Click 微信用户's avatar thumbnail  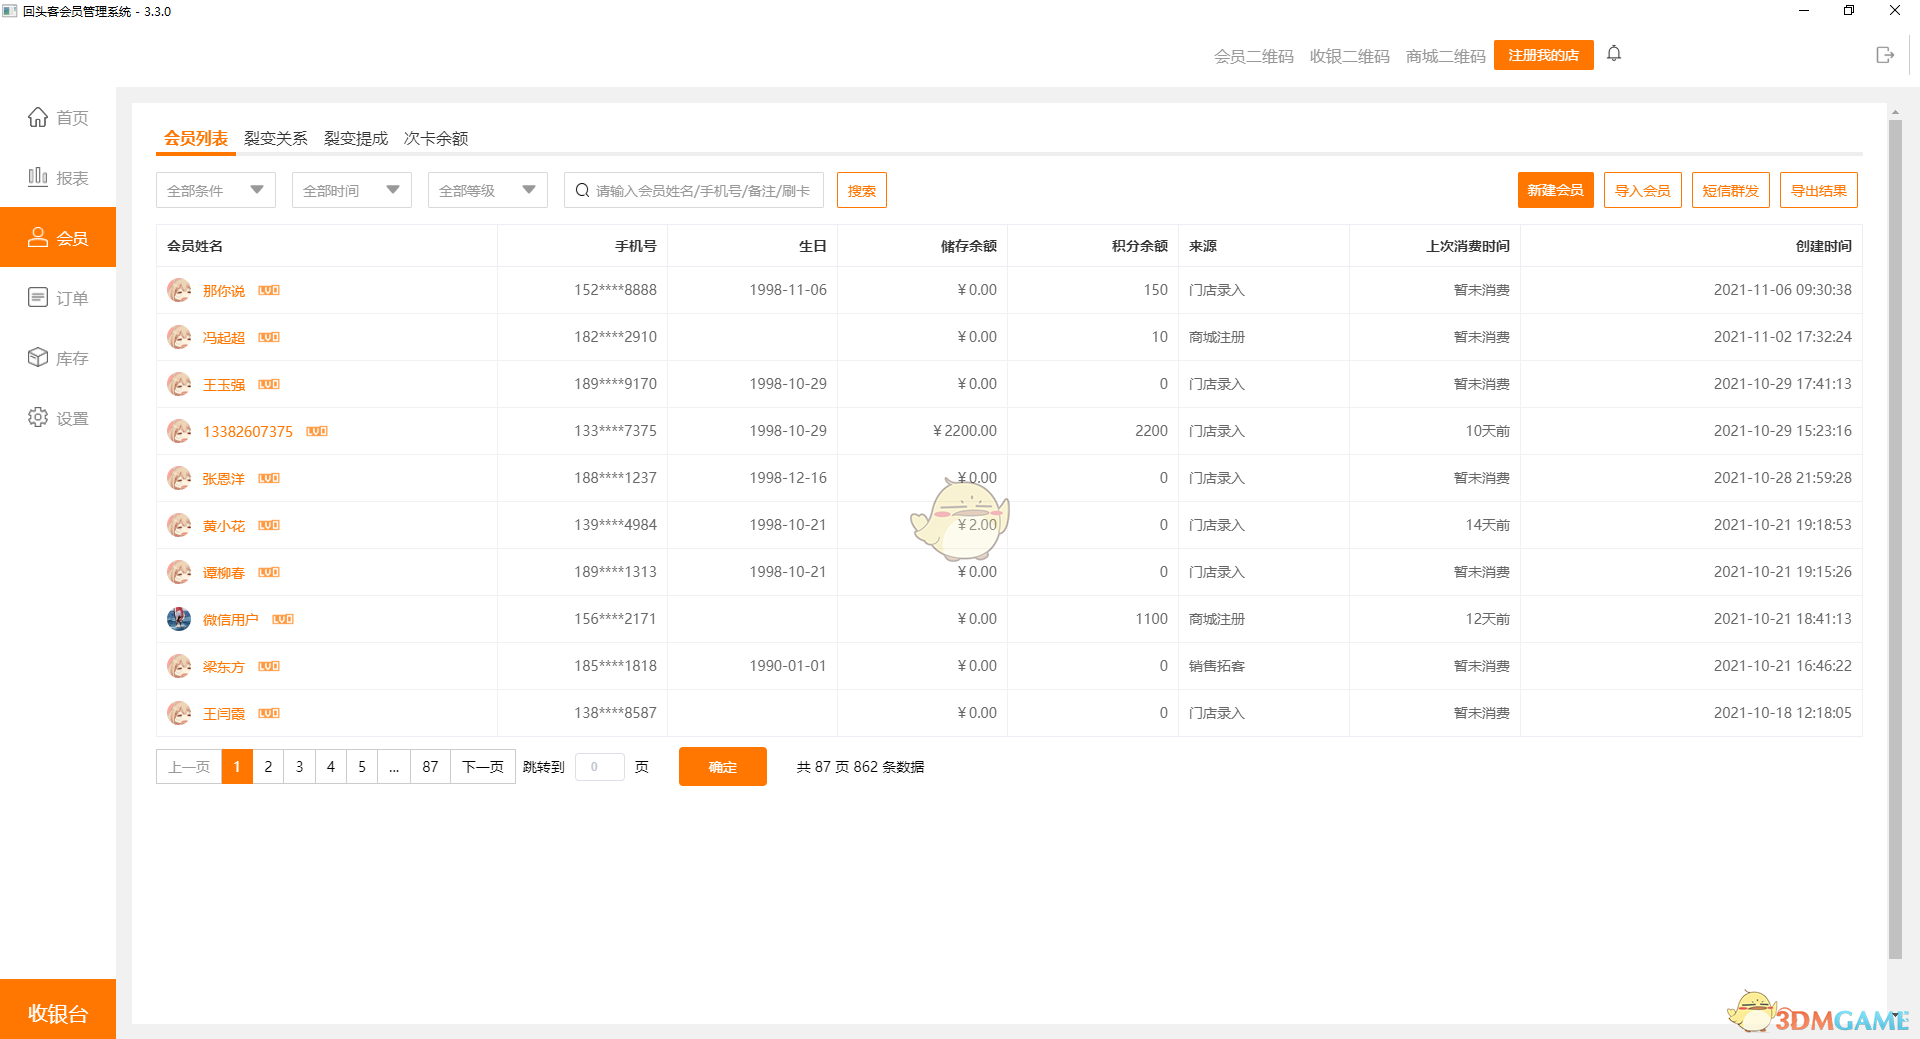click(x=179, y=619)
